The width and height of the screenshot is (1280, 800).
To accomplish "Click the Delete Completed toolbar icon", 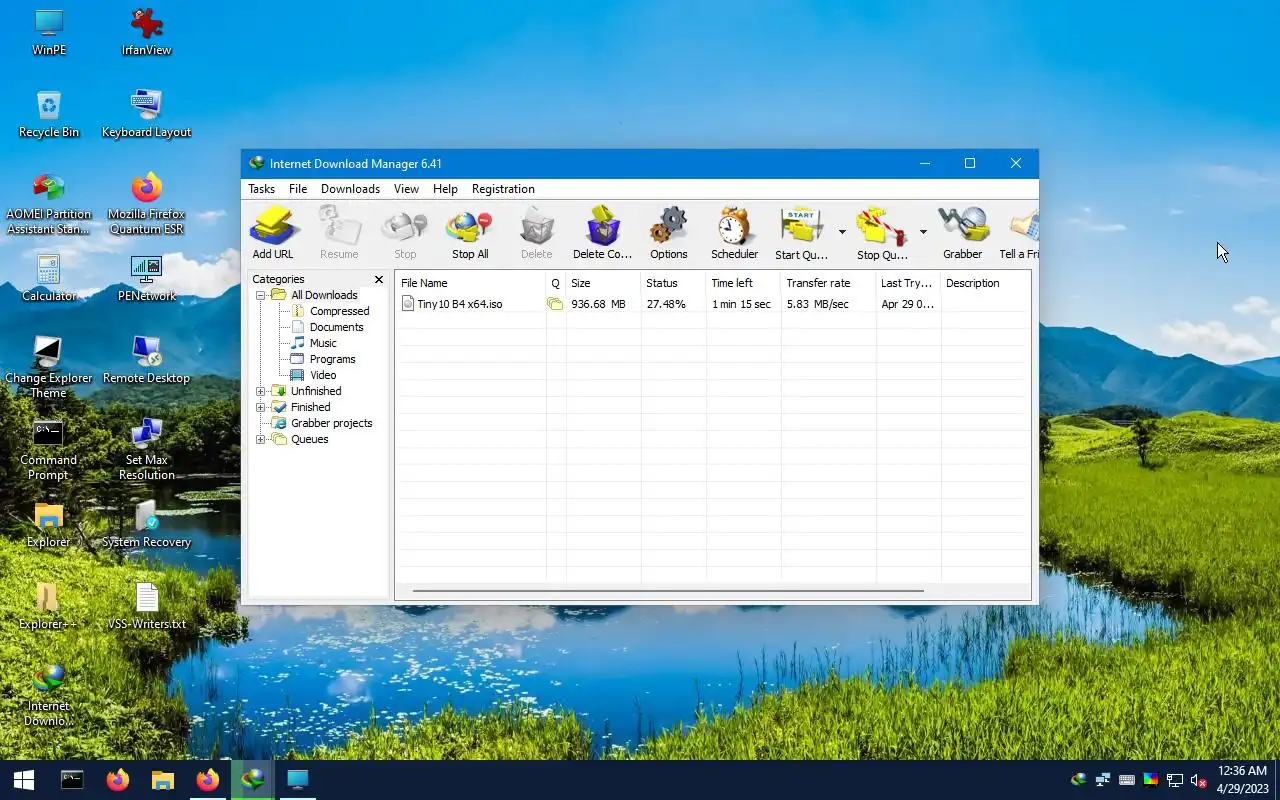I will (x=602, y=233).
